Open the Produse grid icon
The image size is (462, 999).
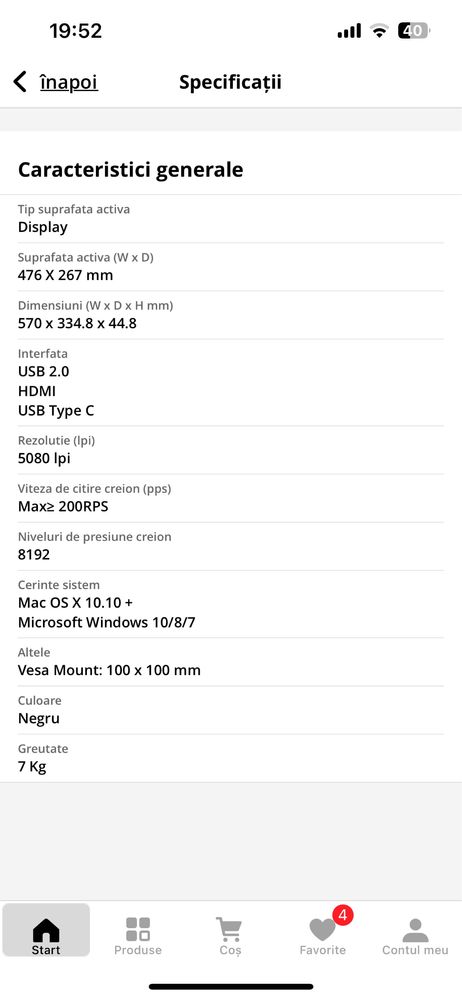(138, 930)
